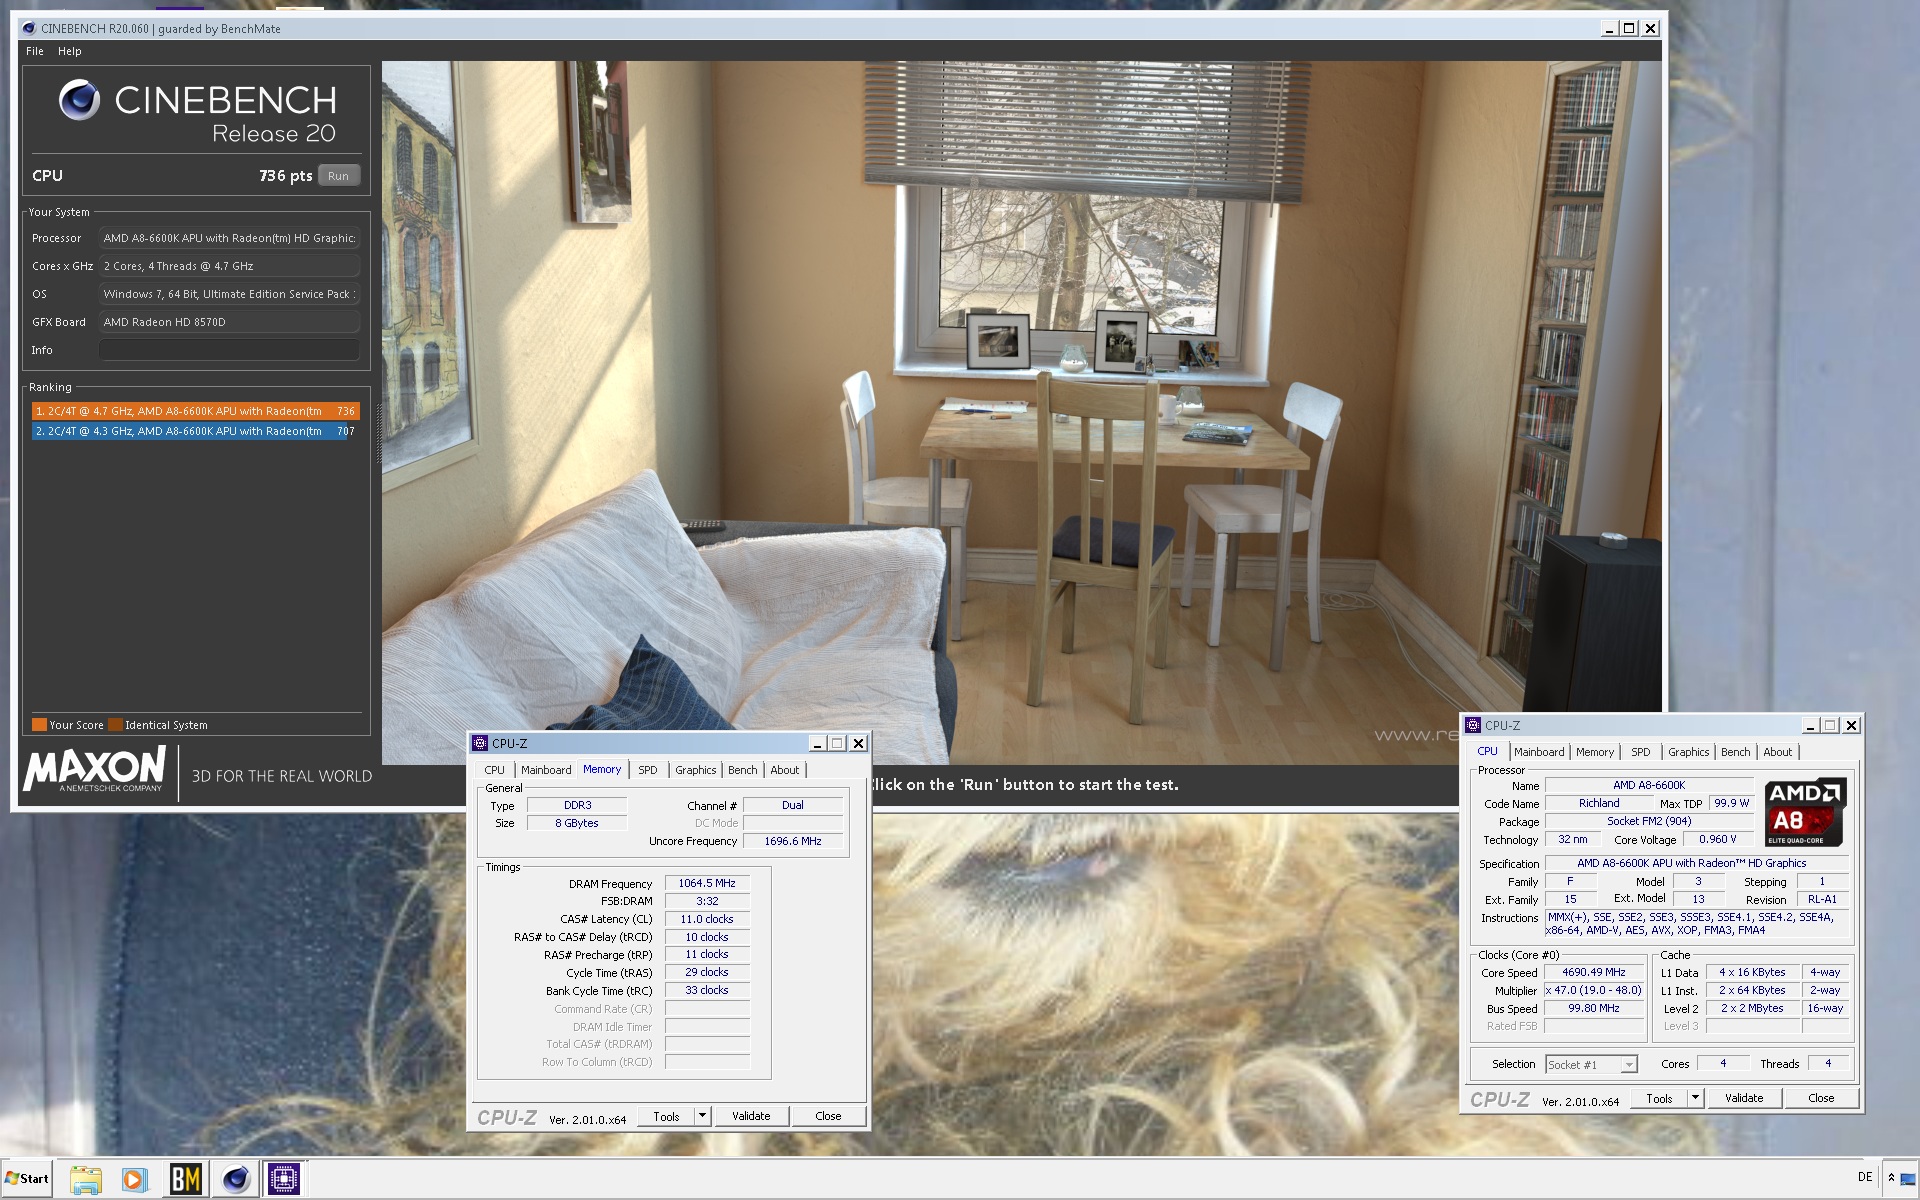The image size is (1920, 1200).
Task: Select CPU tab in right CPU-Z window
Action: (1488, 751)
